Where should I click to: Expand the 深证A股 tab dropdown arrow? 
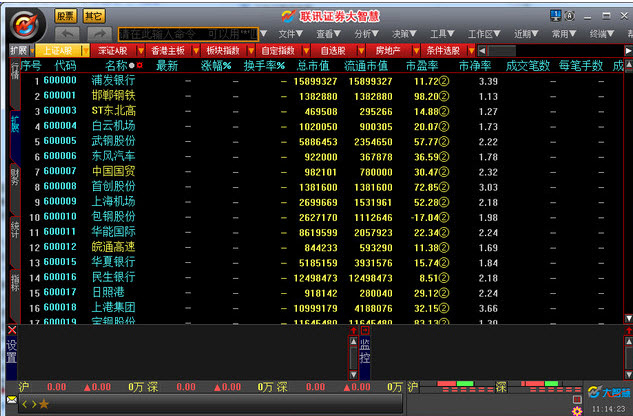point(140,50)
